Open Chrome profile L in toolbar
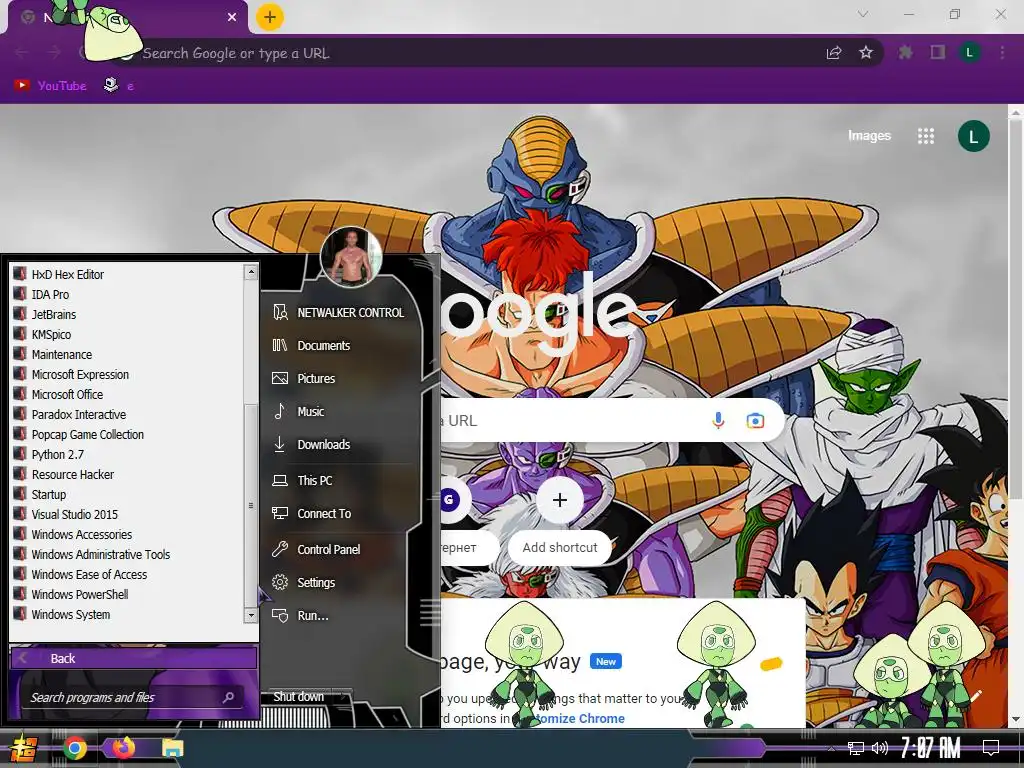The image size is (1024, 768). click(970, 53)
